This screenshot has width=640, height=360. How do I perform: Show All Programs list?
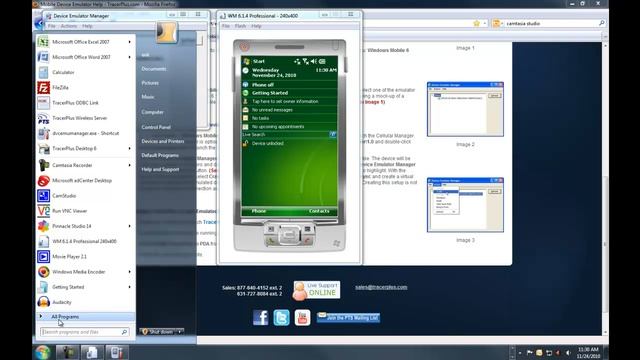point(86,317)
